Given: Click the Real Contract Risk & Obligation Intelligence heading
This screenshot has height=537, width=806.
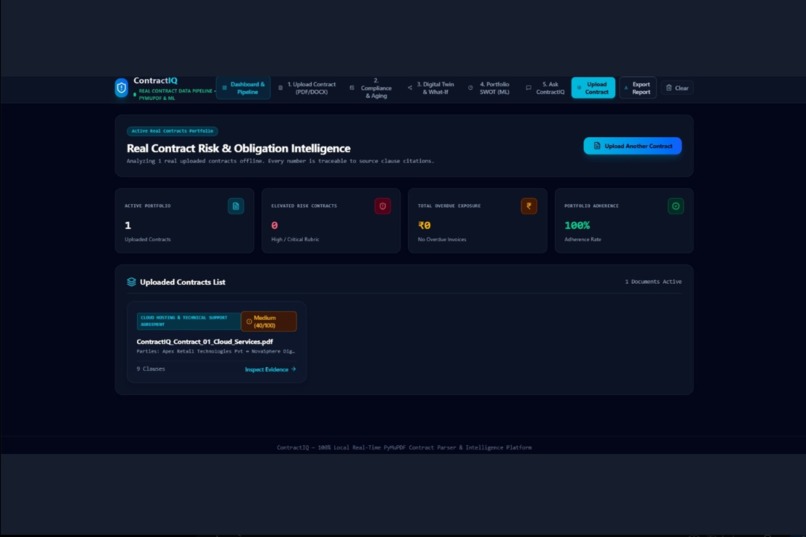Looking at the screenshot, I should point(239,149).
